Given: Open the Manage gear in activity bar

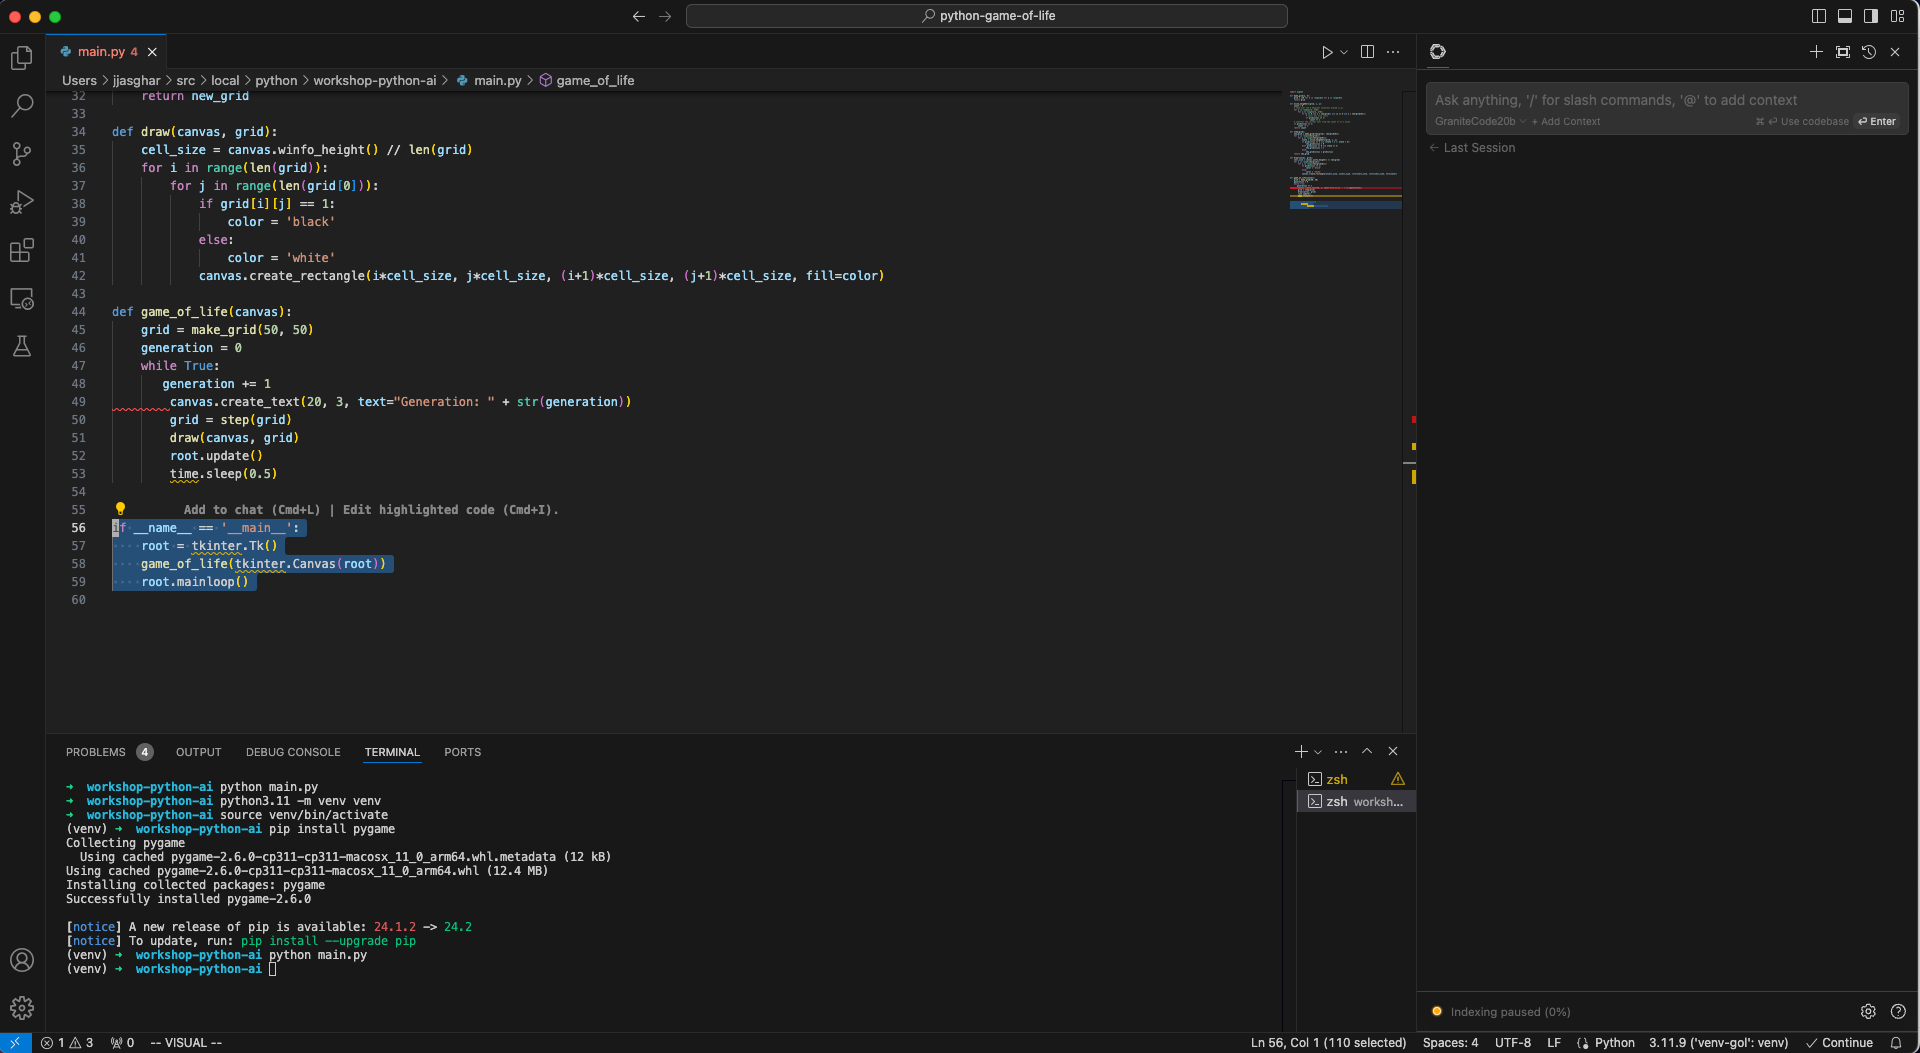Looking at the screenshot, I should 22,1008.
